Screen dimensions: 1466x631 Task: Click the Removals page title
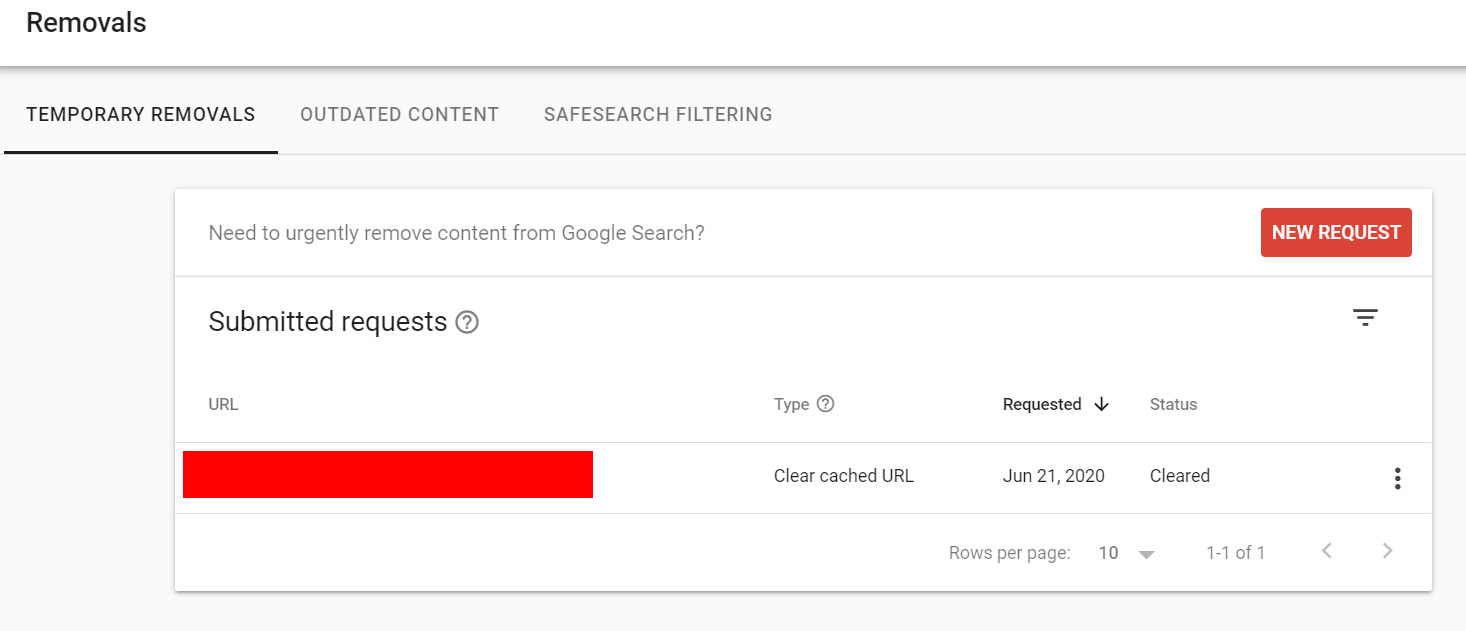pyautogui.click(x=86, y=22)
